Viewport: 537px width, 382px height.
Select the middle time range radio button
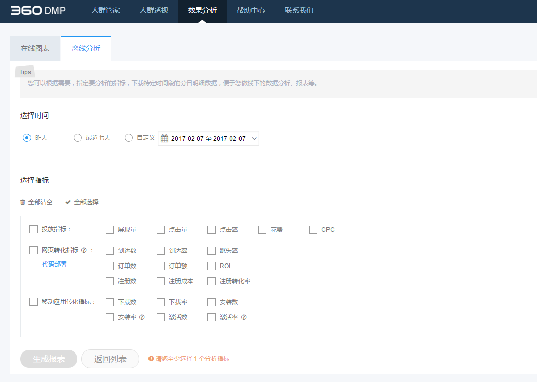(x=78, y=138)
